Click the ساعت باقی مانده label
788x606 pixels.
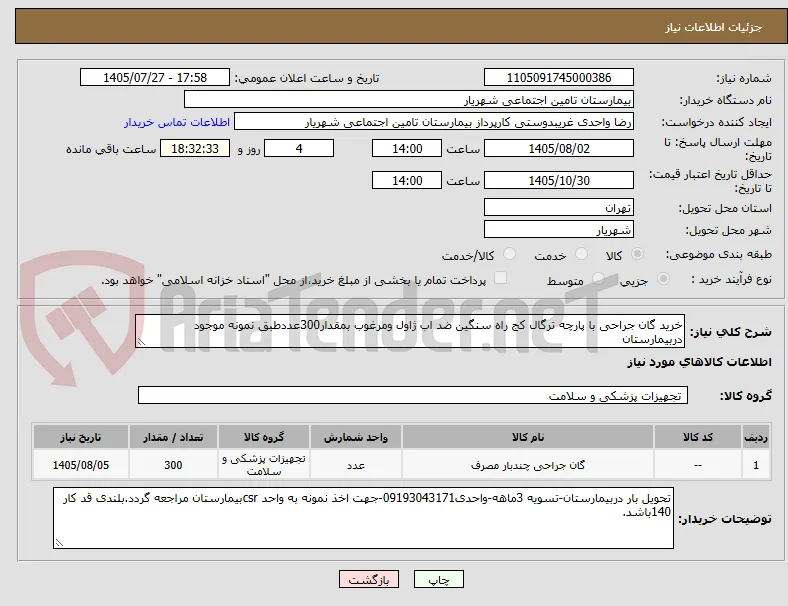[111, 149]
